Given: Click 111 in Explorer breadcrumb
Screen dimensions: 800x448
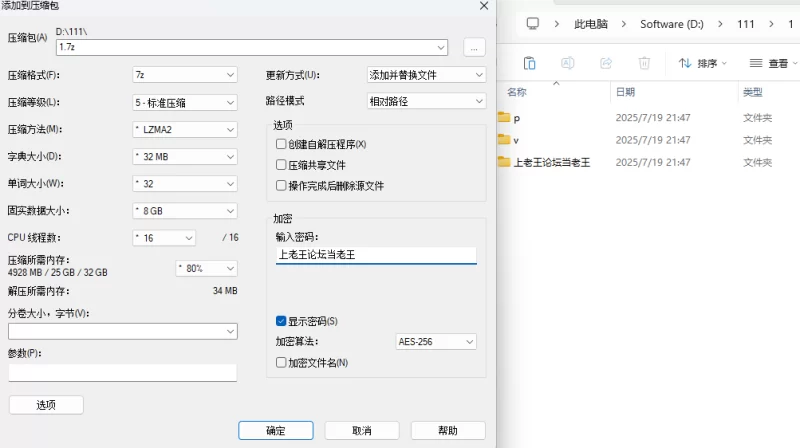Looking at the screenshot, I should (x=745, y=24).
